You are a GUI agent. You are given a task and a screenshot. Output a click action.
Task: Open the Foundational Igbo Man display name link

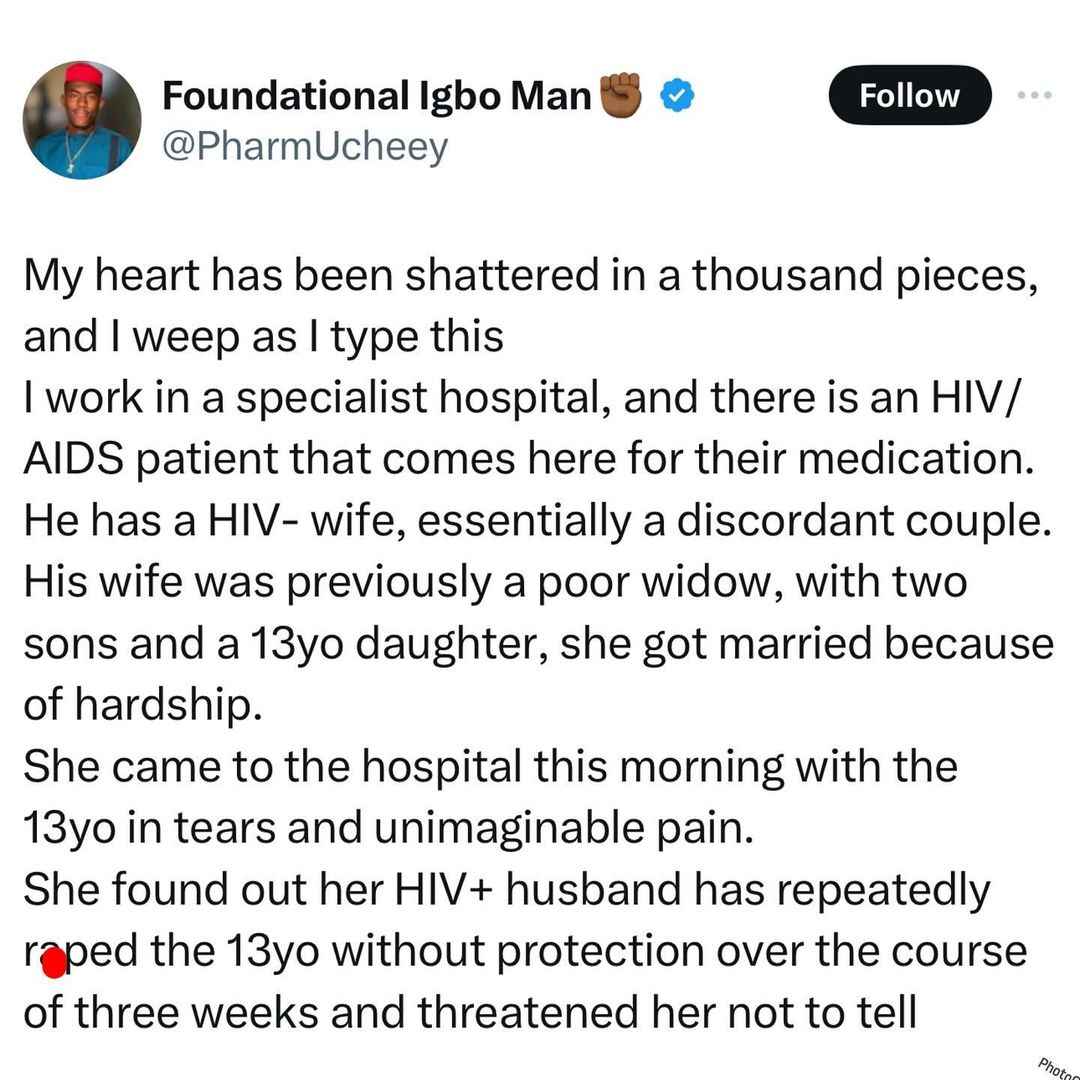click(377, 95)
